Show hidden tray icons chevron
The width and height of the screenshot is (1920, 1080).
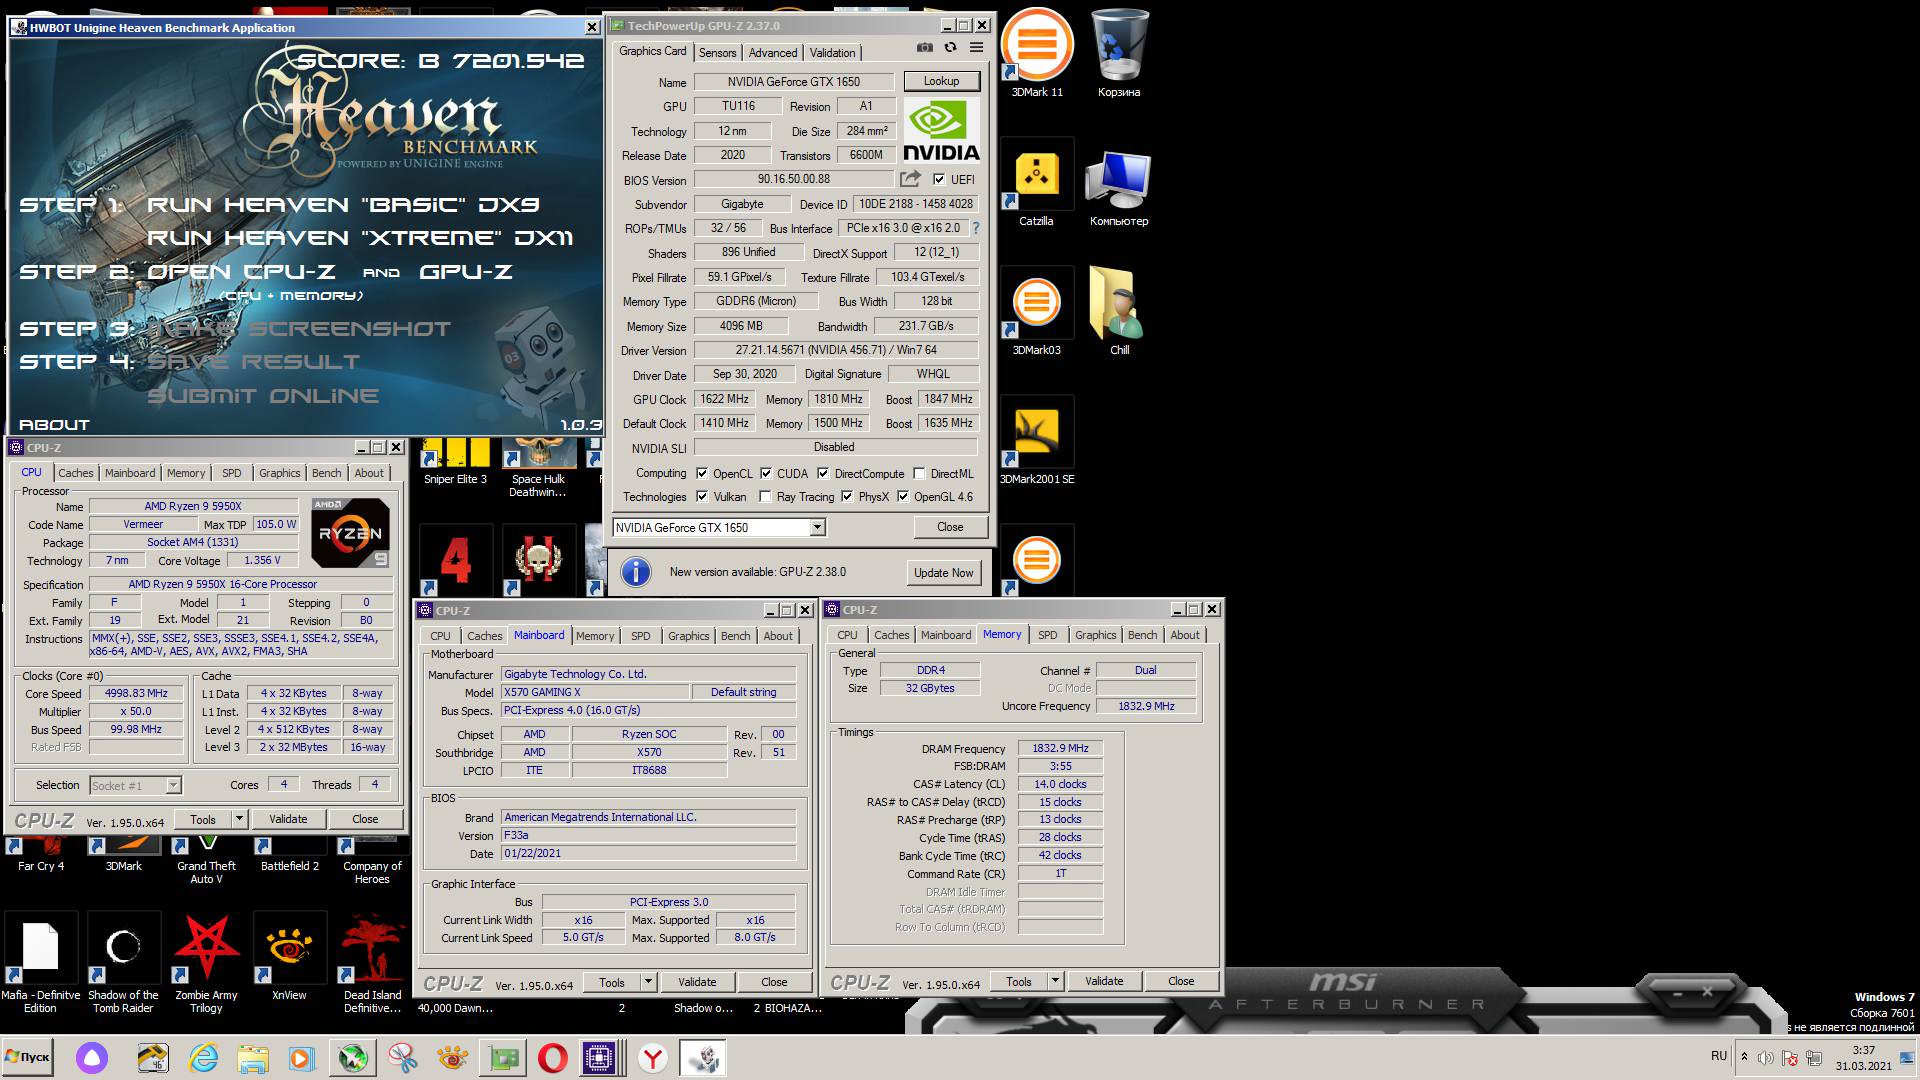pos(1744,1057)
